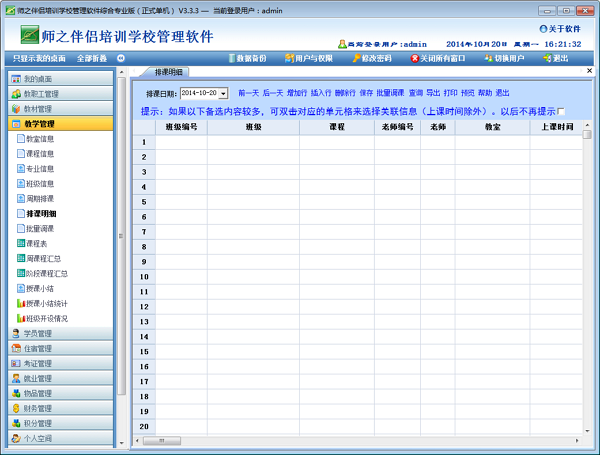The width and height of the screenshot is (600, 455).
Task: Select row 5 header in the grid
Action: click(144, 202)
